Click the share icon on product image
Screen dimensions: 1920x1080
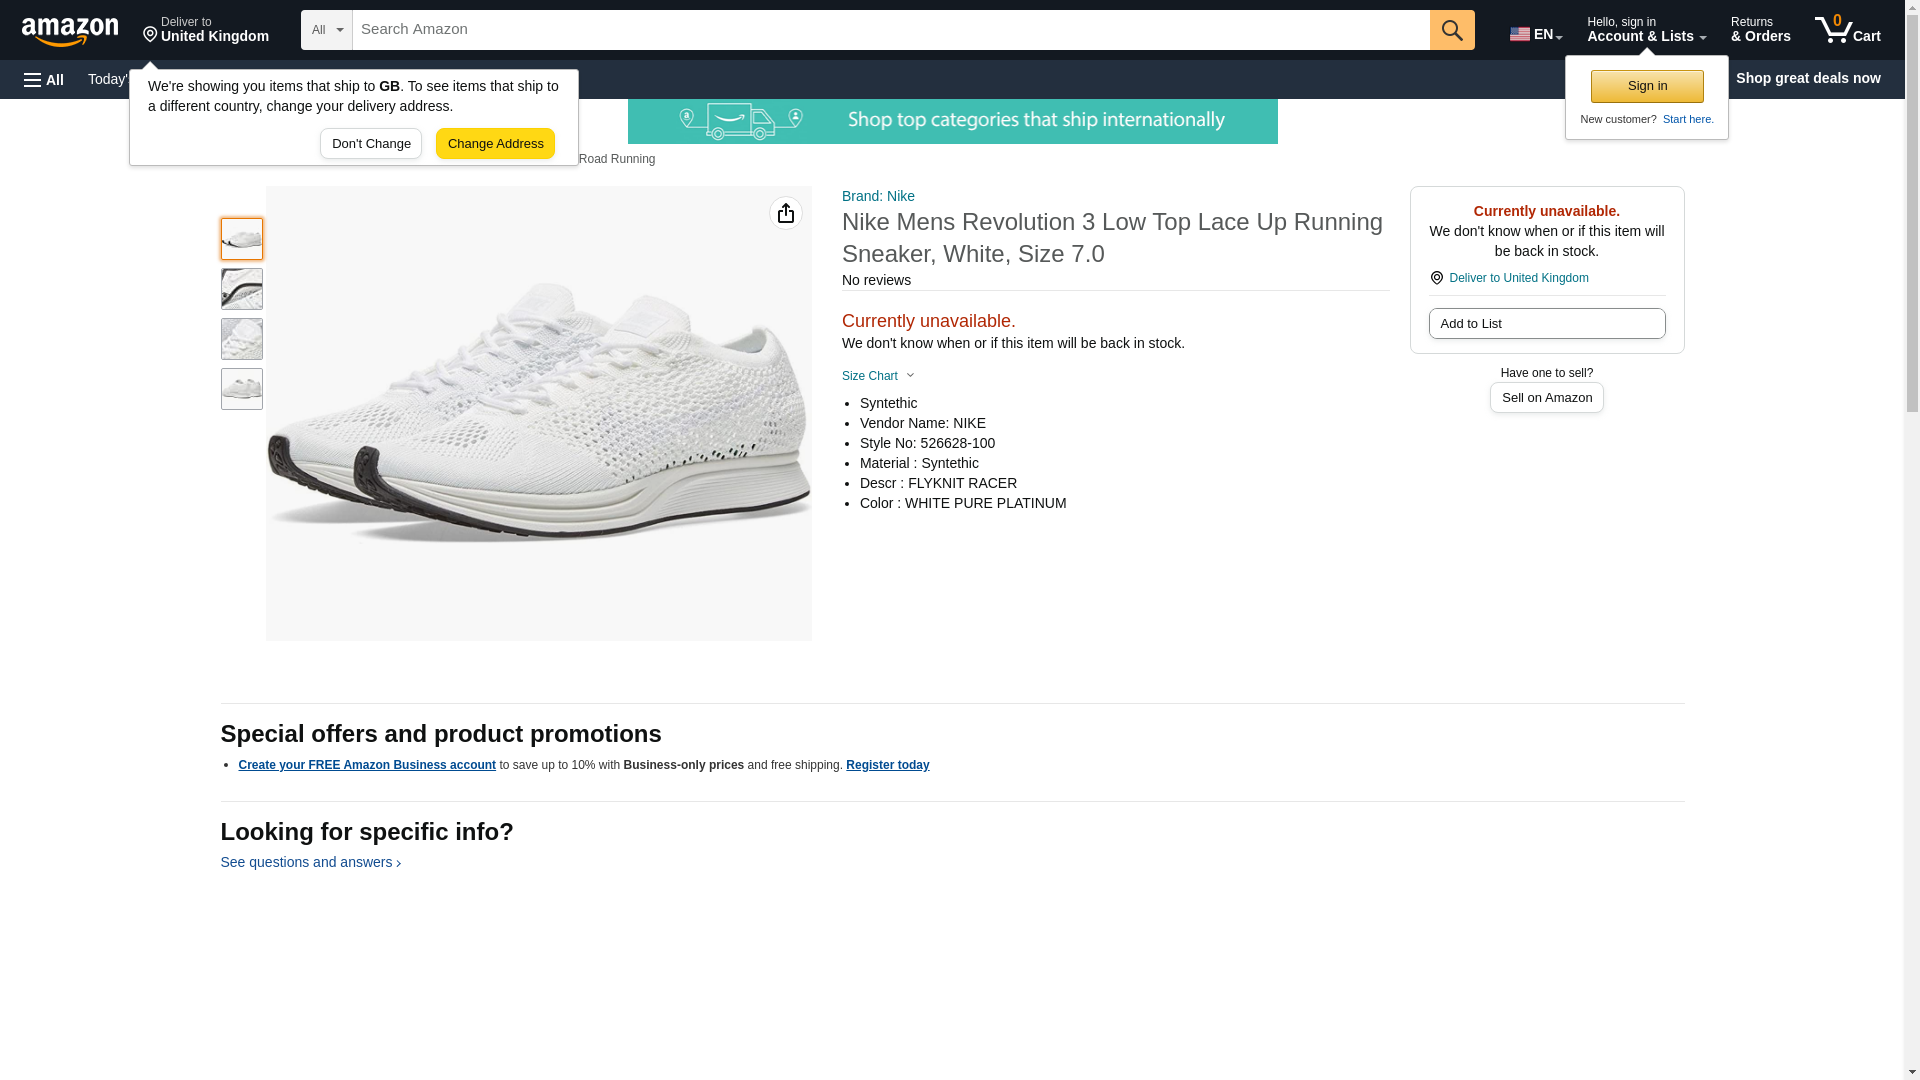[786, 213]
